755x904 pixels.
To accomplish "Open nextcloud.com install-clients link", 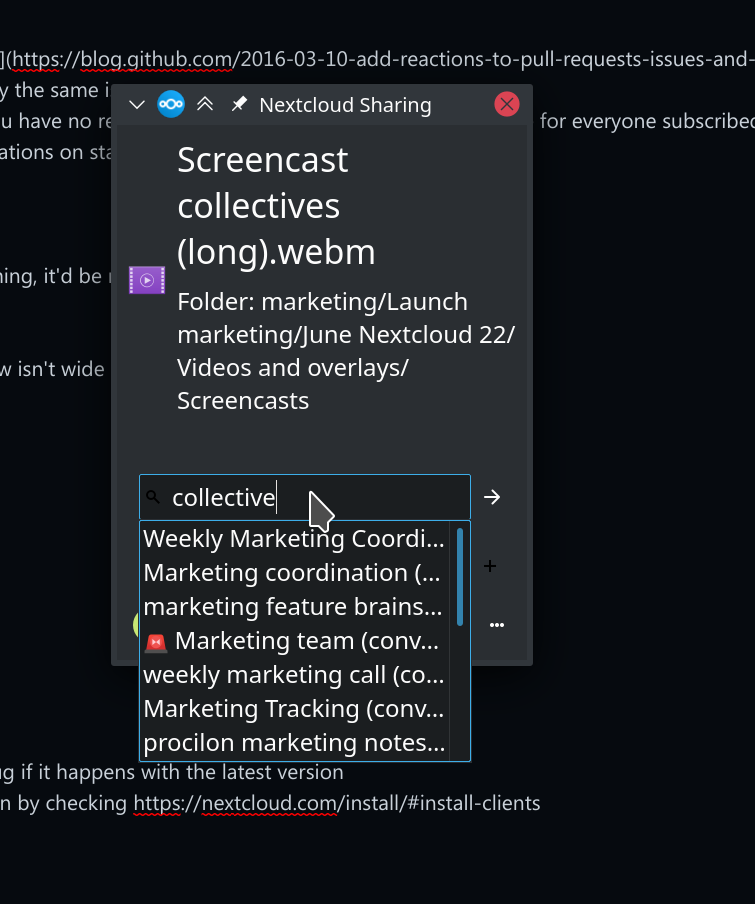I will [337, 803].
